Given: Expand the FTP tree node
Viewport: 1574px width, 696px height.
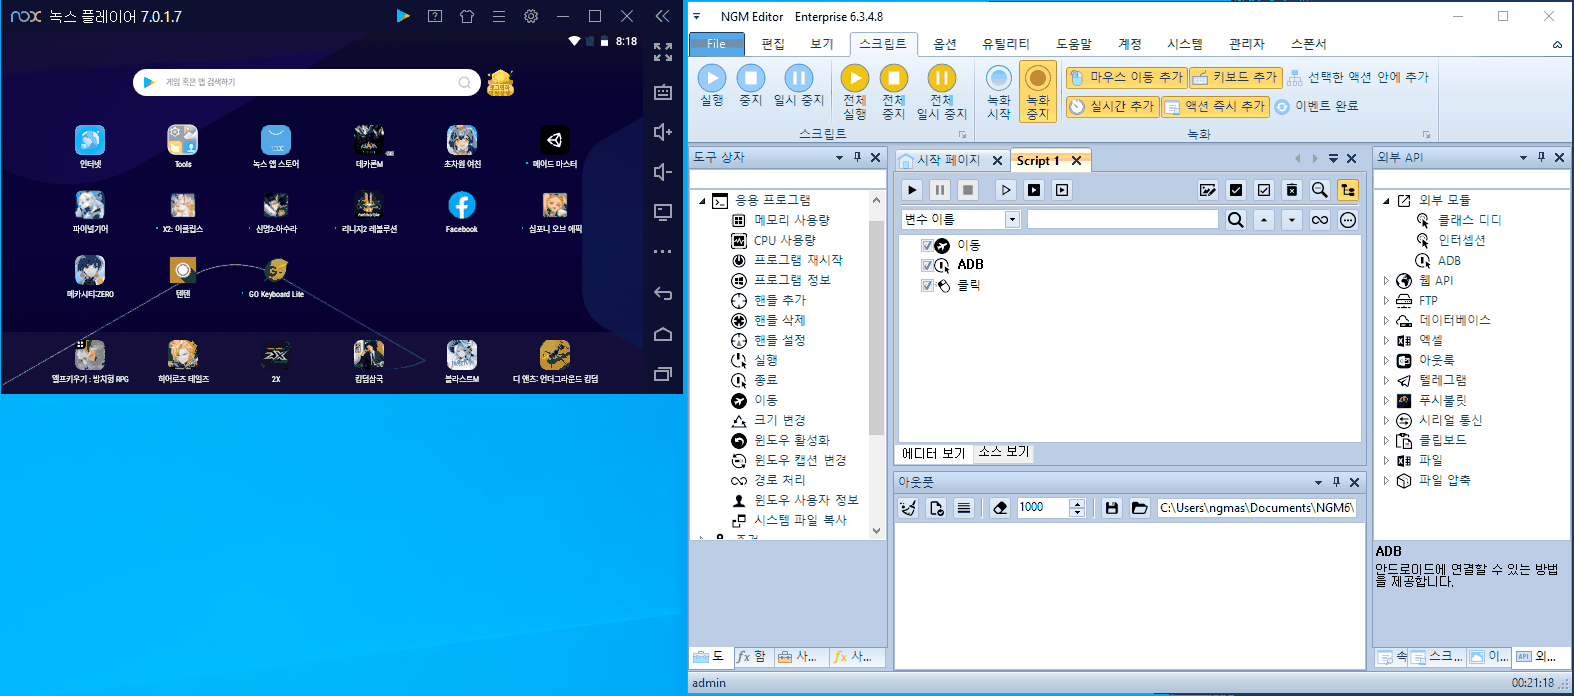Looking at the screenshot, I should (x=1387, y=301).
